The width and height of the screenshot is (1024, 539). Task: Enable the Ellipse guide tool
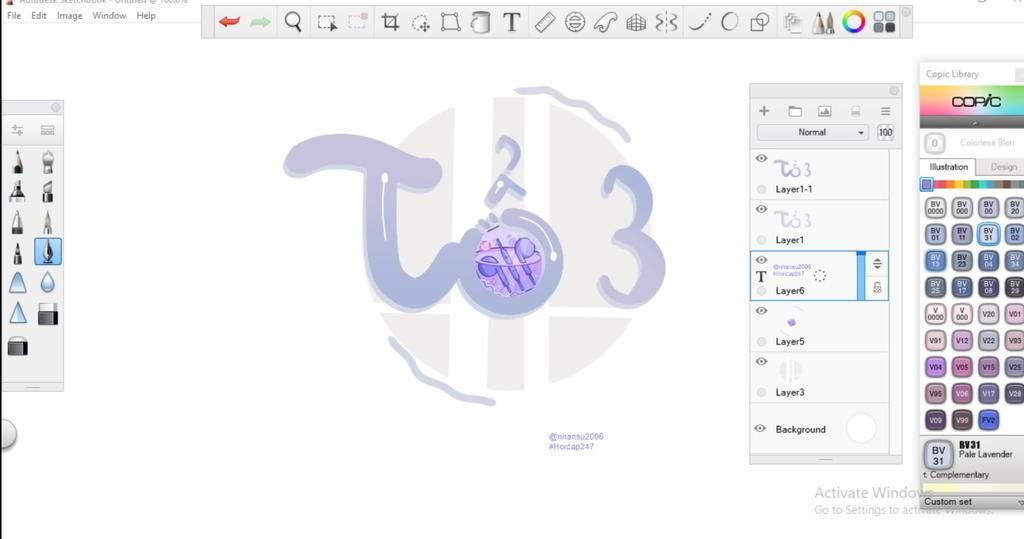(x=575, y=22)
